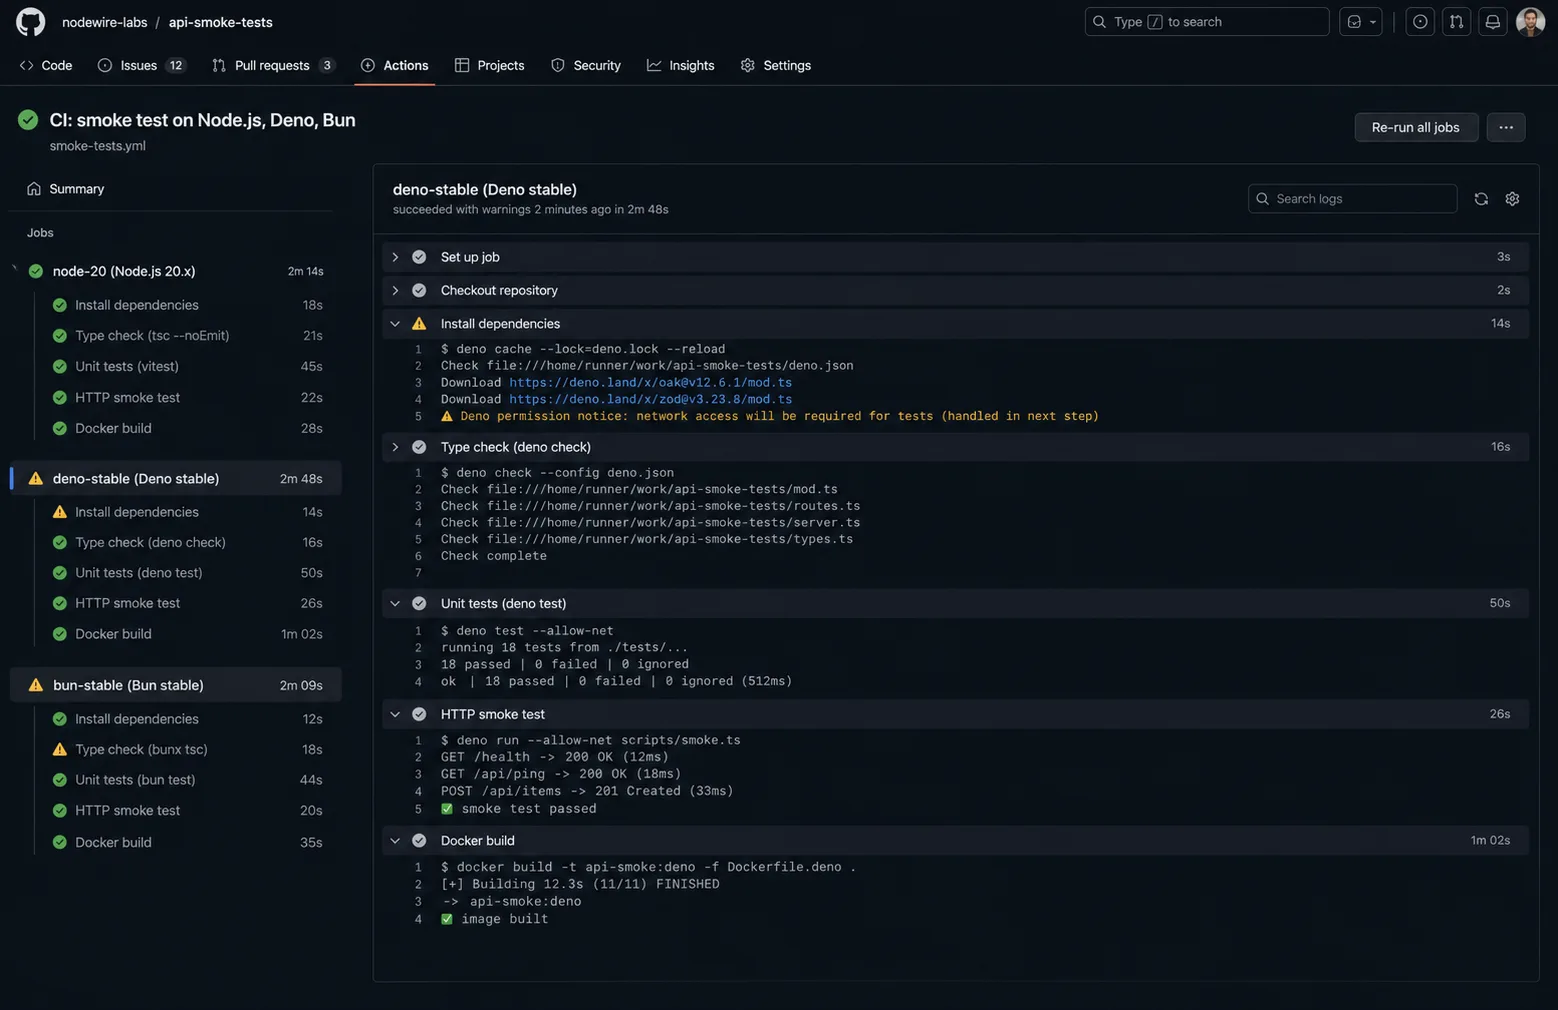Select the node-20 (Node.js 20.x) job
This screenshot has height=1010, width=1558.
175,271
